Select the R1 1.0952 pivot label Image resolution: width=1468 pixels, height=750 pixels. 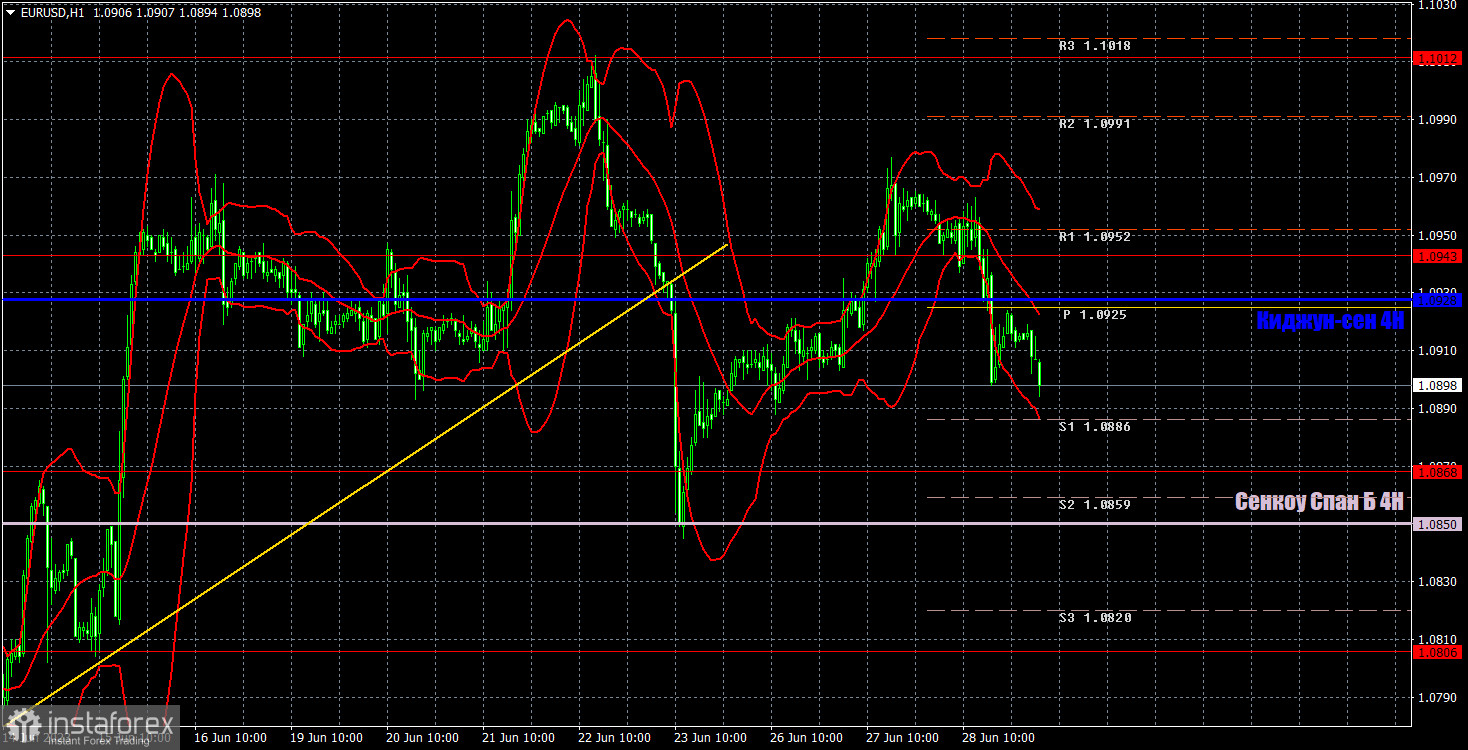pyautogui.click(x=1095, y=237)
